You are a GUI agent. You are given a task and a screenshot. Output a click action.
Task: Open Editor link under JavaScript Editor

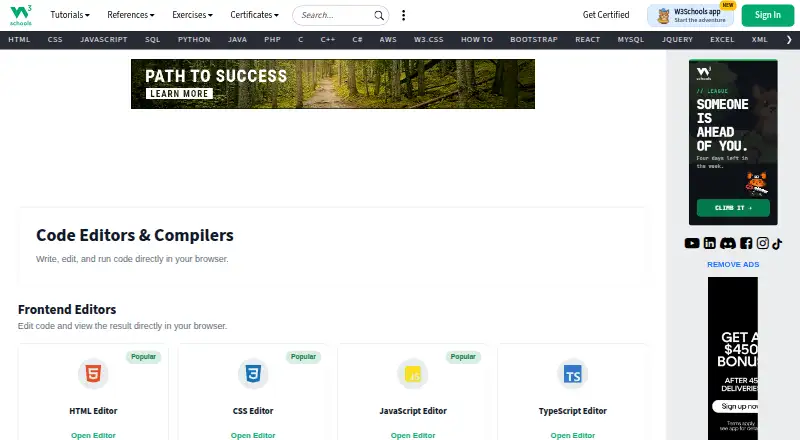413,435
